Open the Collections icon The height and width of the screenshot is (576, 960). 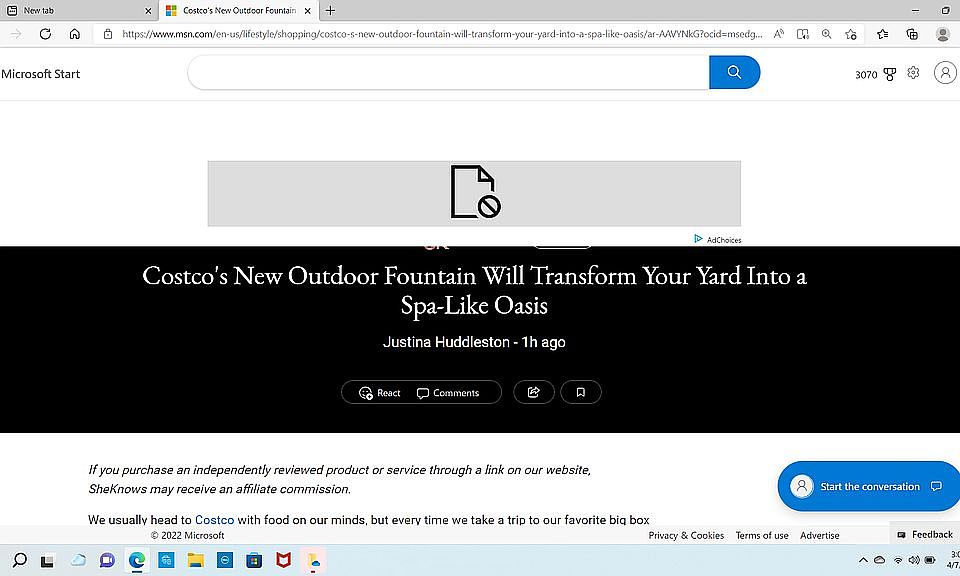(x=912, y=34)
